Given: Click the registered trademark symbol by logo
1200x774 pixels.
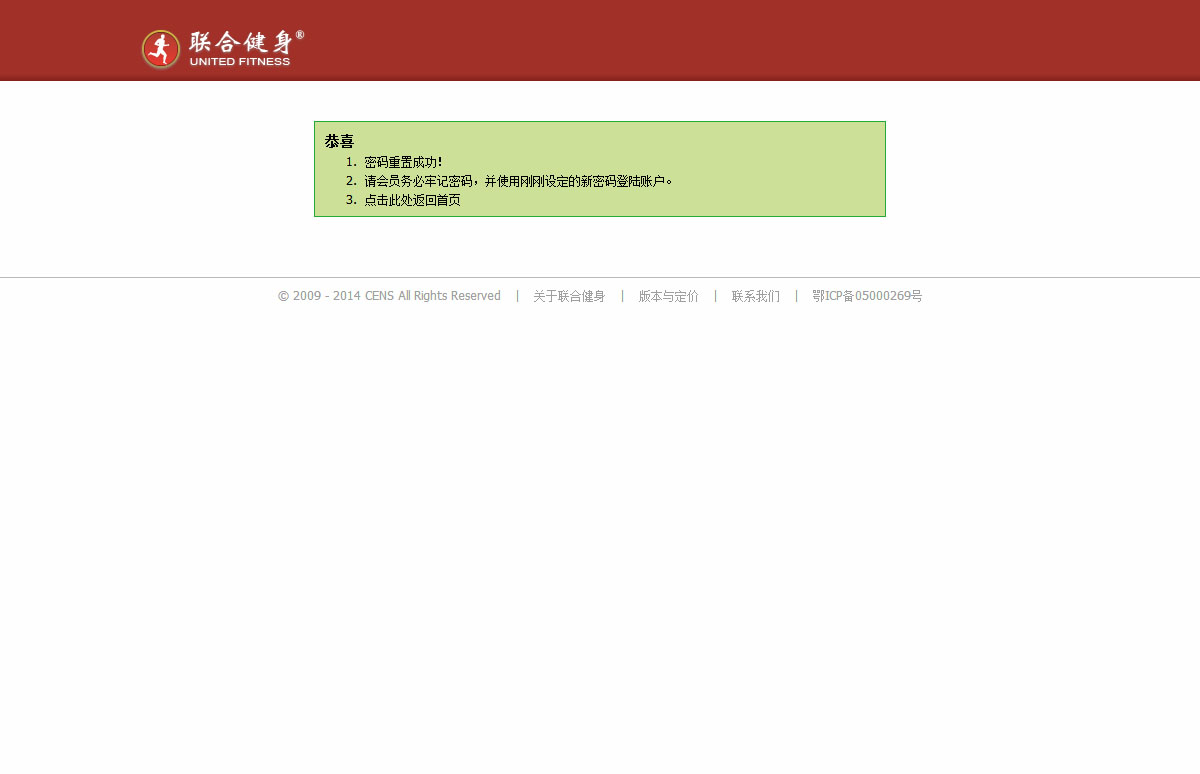Looking at the screenshot, I should coord(300,35).
